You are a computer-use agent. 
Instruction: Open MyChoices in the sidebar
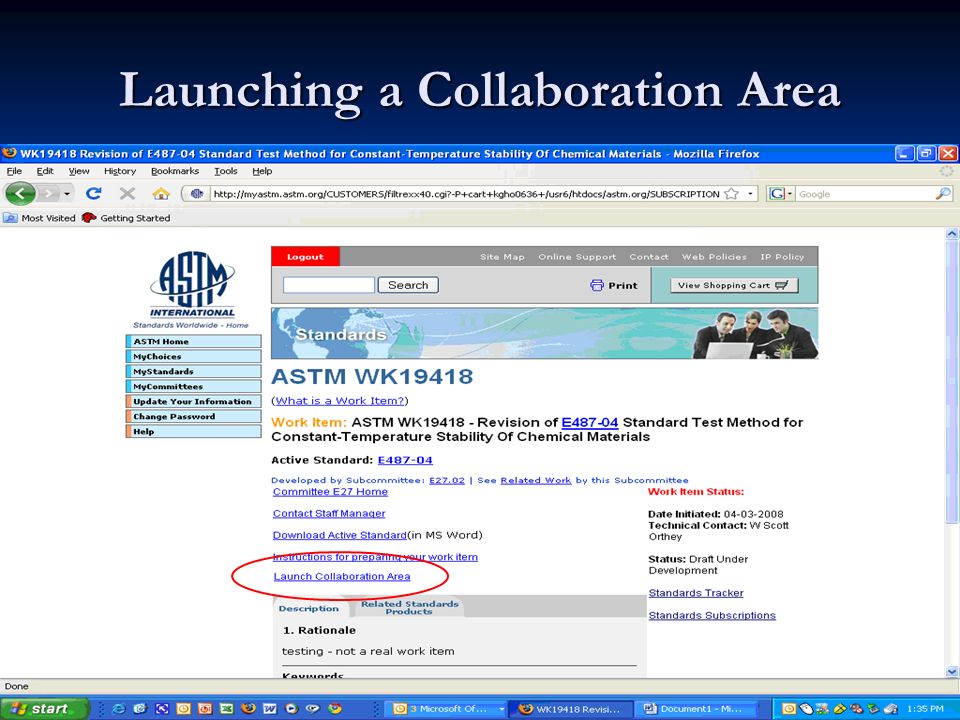point(193,356)
